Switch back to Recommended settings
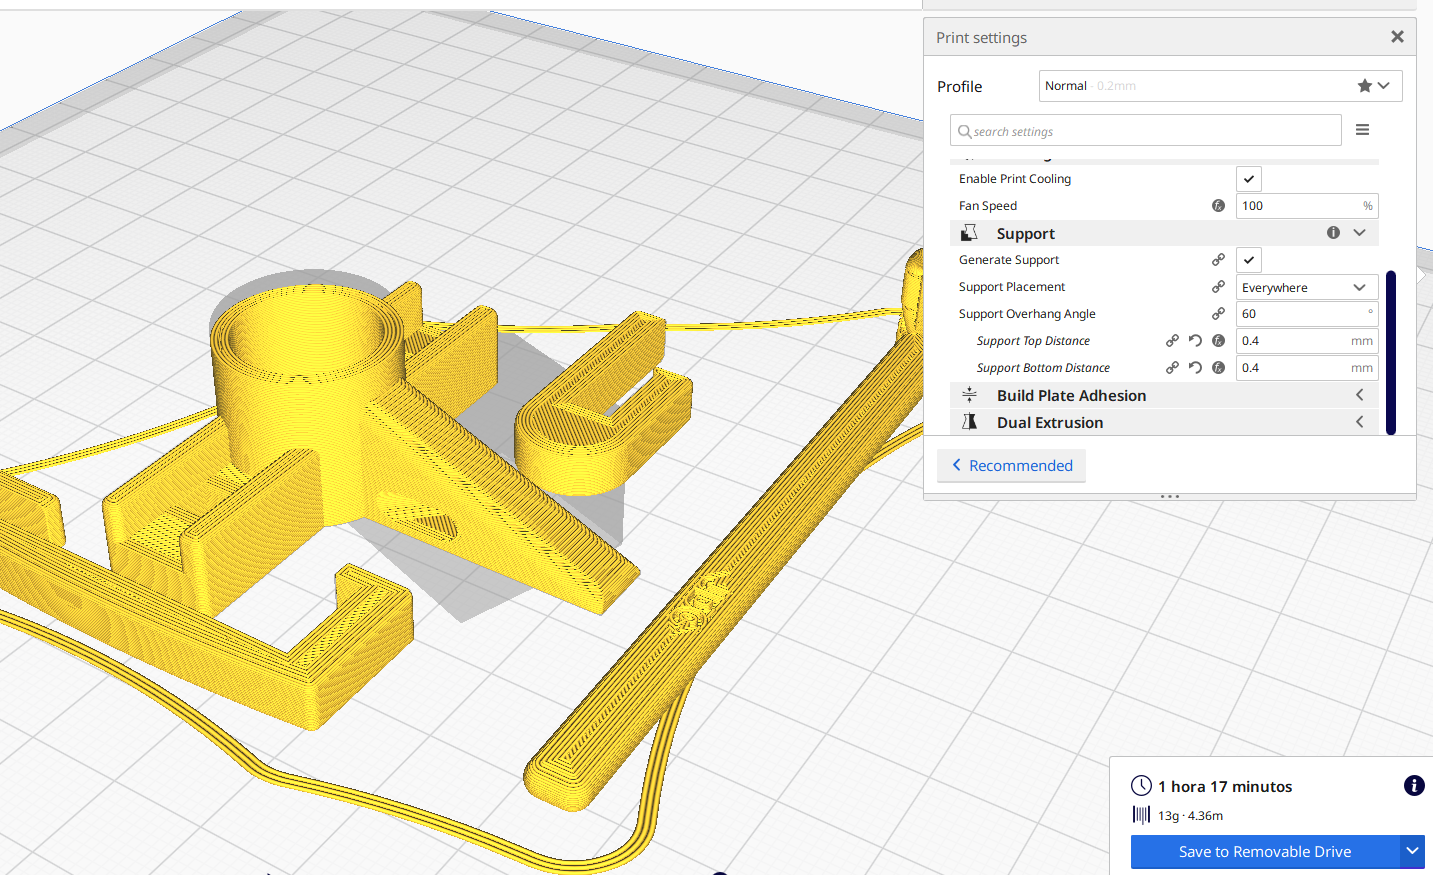The image size is (1433, 875). point(1011,465)
